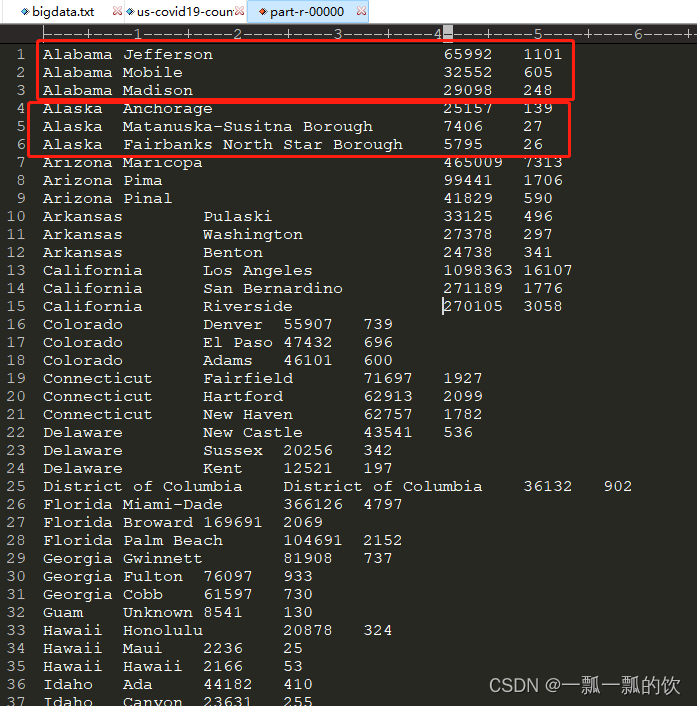Click the value '29098' on line 3
697x706 pixels.
[468, 91]
